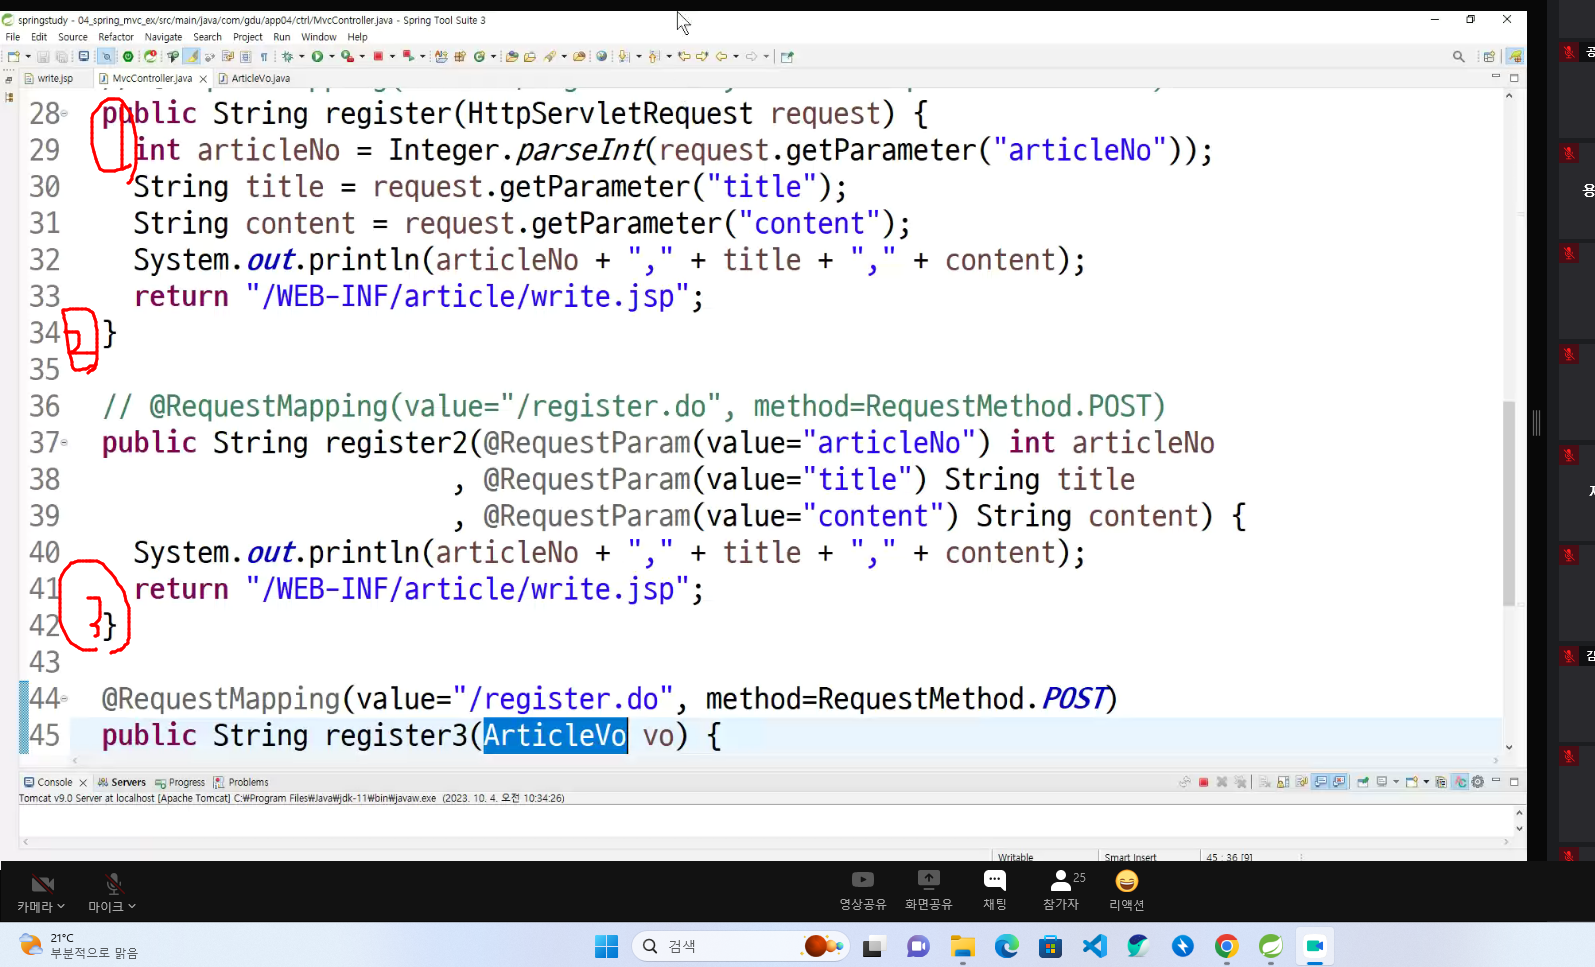The image size is (1595, 967).
Task: Click the red Terminate icon in the Console toolbar
Action: (1204, 782)
